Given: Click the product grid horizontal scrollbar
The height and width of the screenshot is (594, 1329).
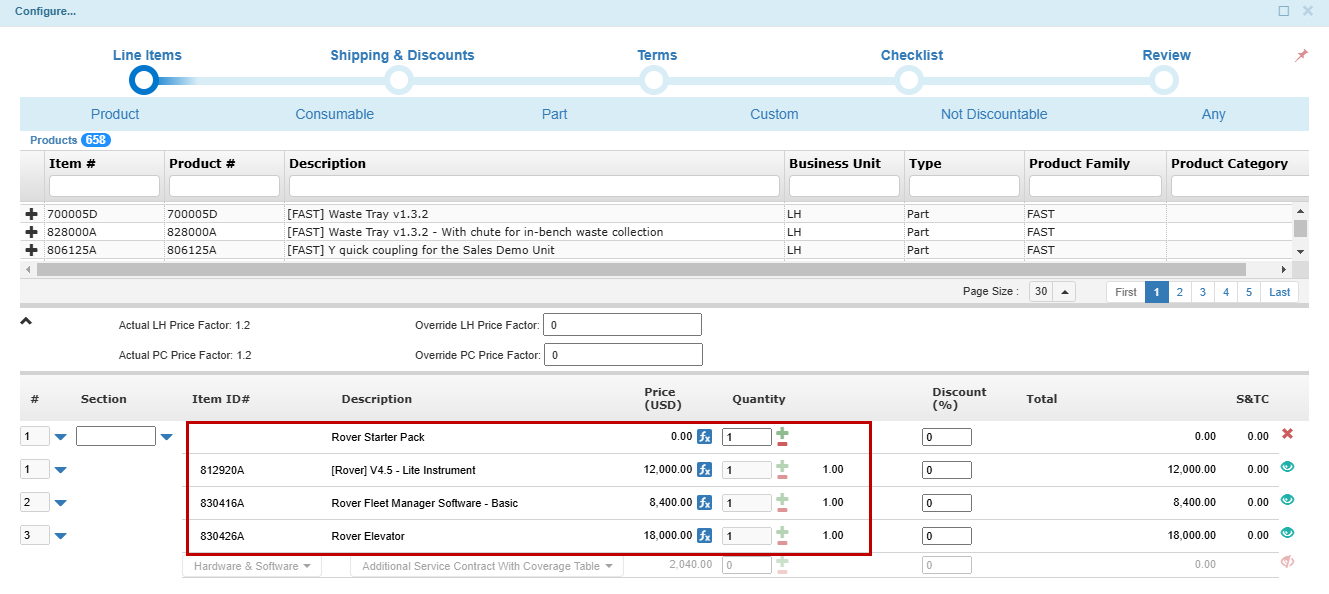Looking at the screenshot, I should [x=641, y=269].
